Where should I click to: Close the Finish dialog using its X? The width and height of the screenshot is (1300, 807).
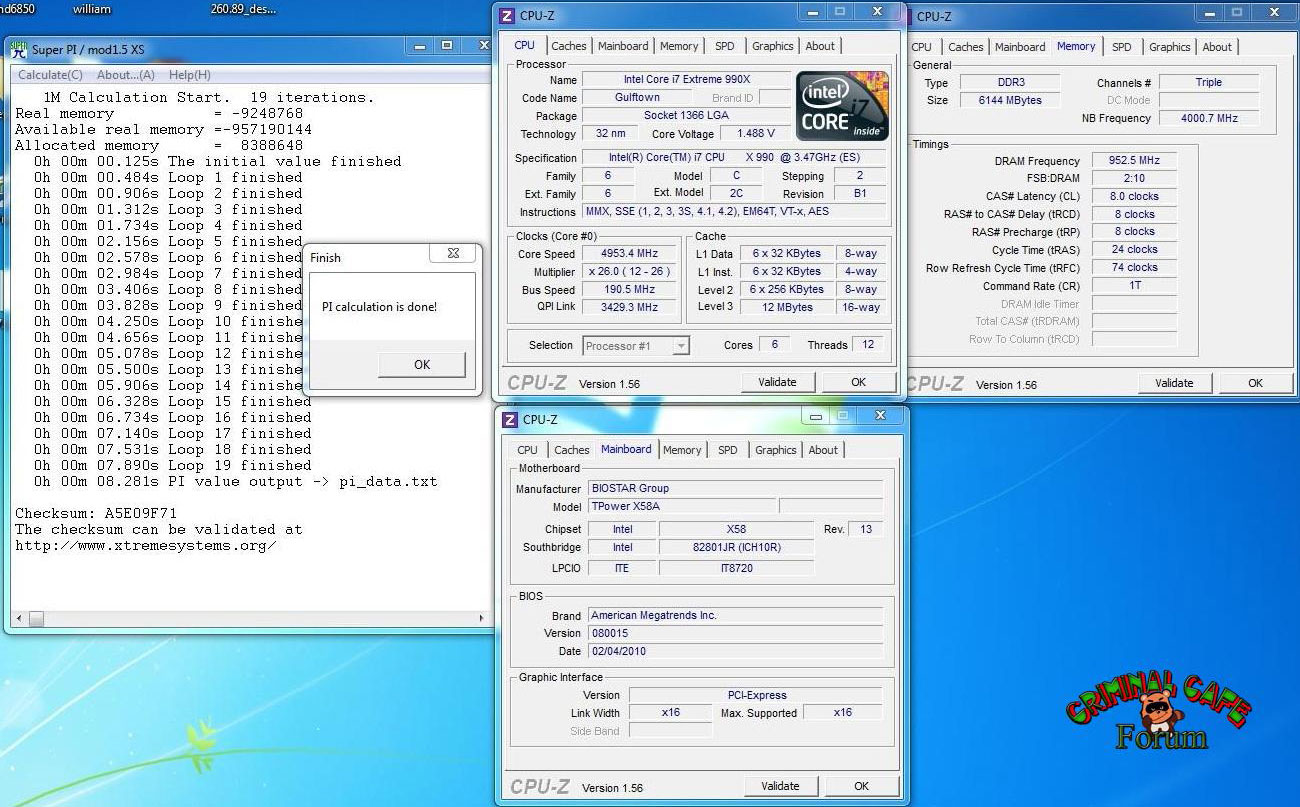tap(452, 254)
